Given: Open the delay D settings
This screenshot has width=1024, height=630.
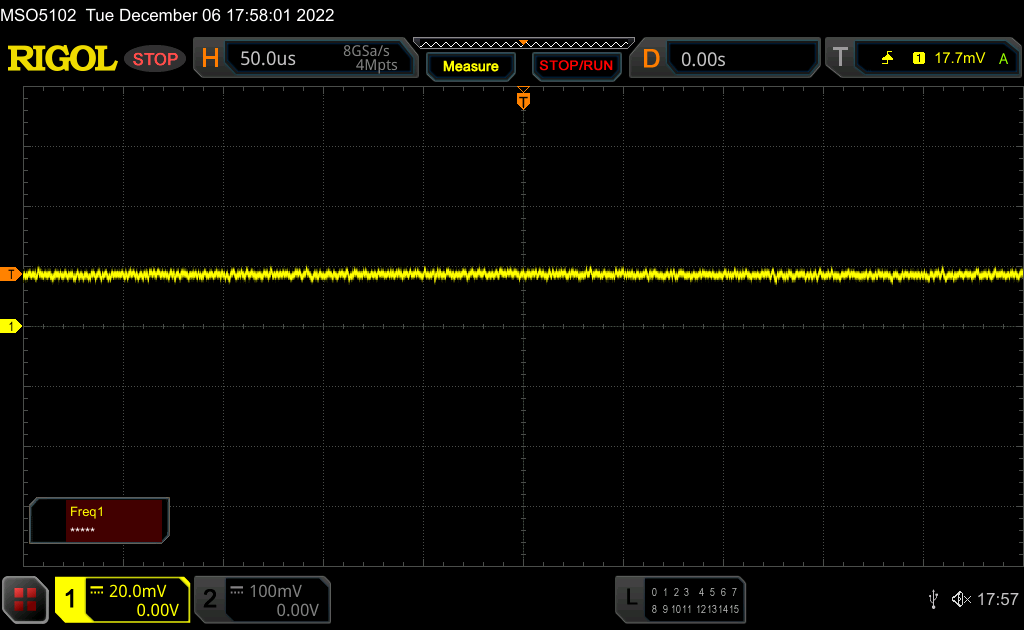Looking at the screenshot, I should [650, 59].
